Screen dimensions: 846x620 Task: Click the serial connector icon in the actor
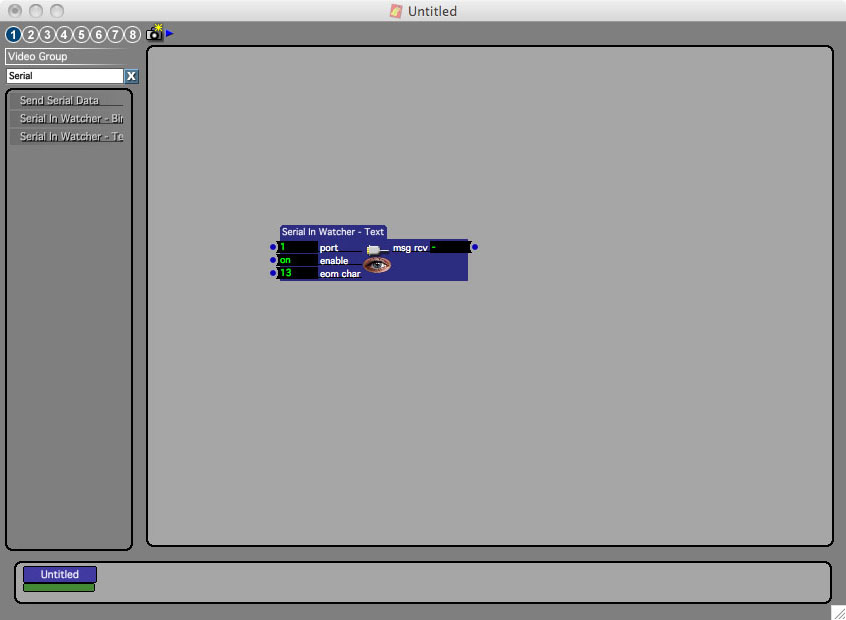point(373,248)
